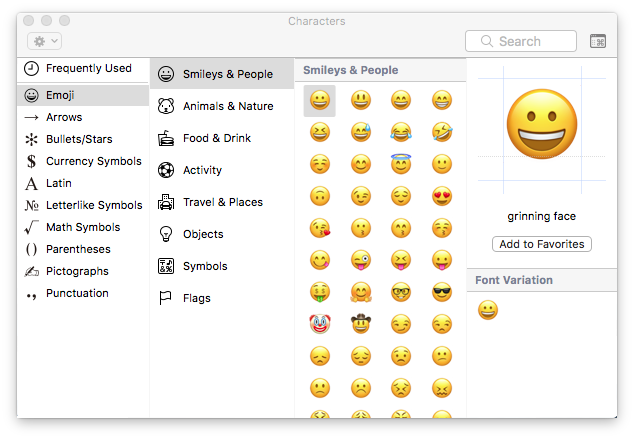Image resolution: width=634 pixels, height=439 pixels.
Task: Select the grinning face emoji in grid
Action: coord(320,100)
